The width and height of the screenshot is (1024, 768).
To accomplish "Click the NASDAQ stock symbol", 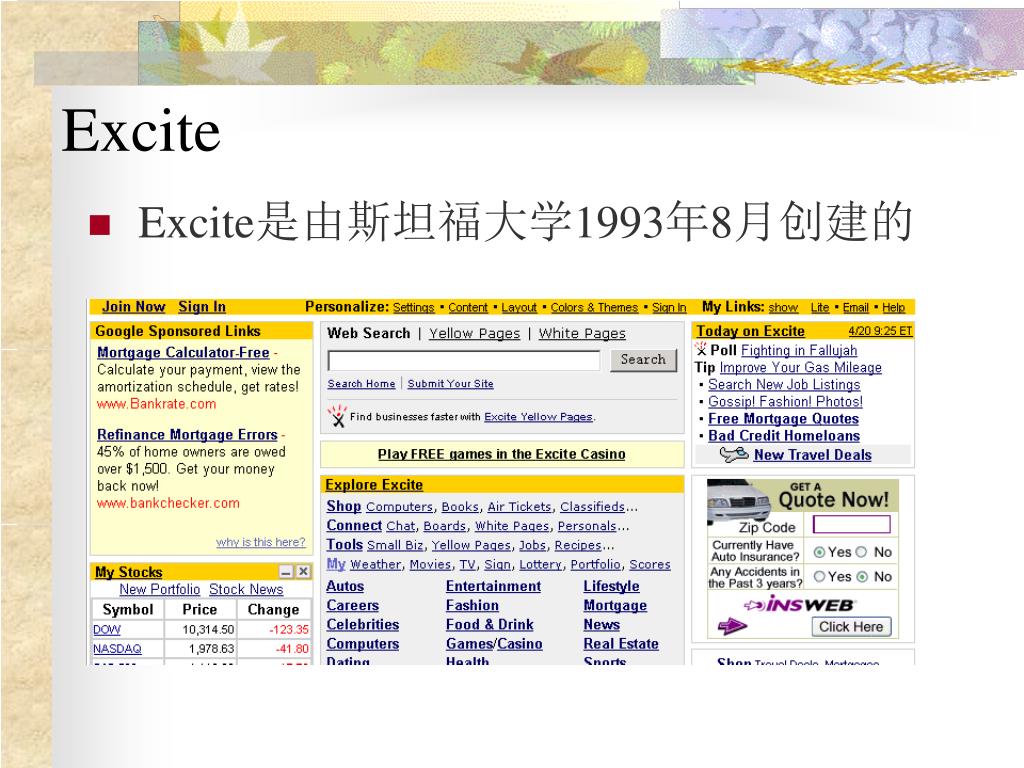I will (118, 649).
